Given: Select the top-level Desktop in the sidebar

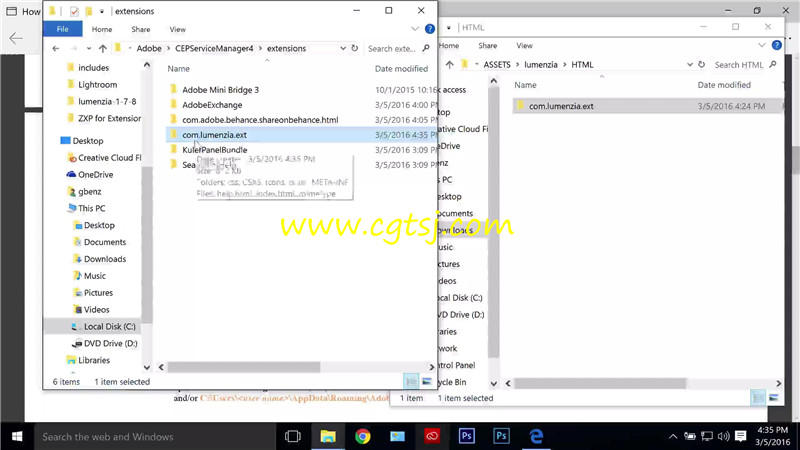Looking at the screenshot, I should click(x=88, y=140).
